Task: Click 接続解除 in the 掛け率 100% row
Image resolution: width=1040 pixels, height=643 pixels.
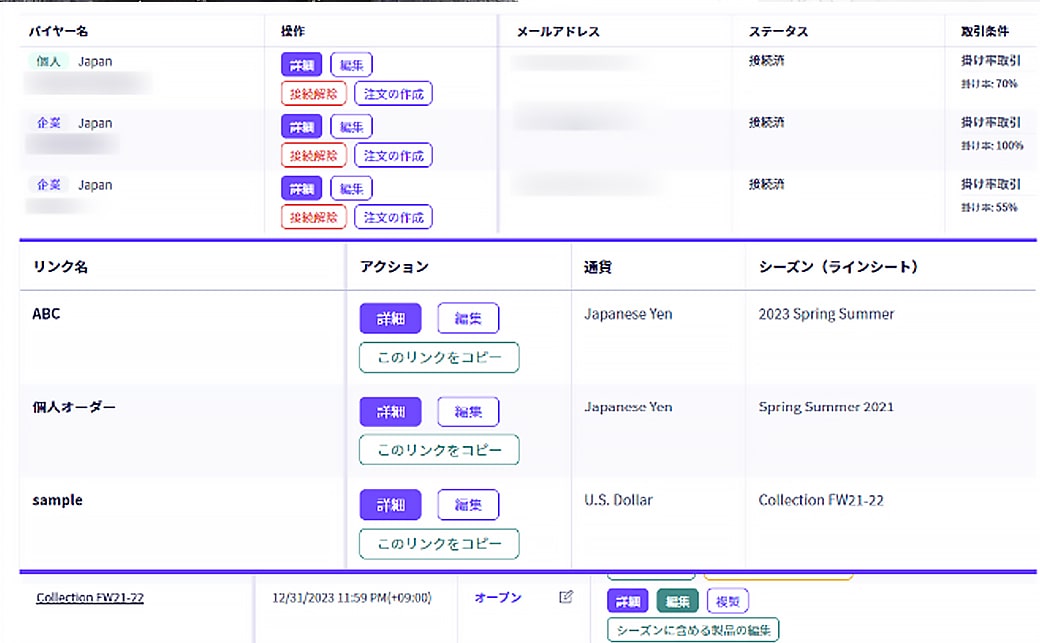Action: pos(314,155)
